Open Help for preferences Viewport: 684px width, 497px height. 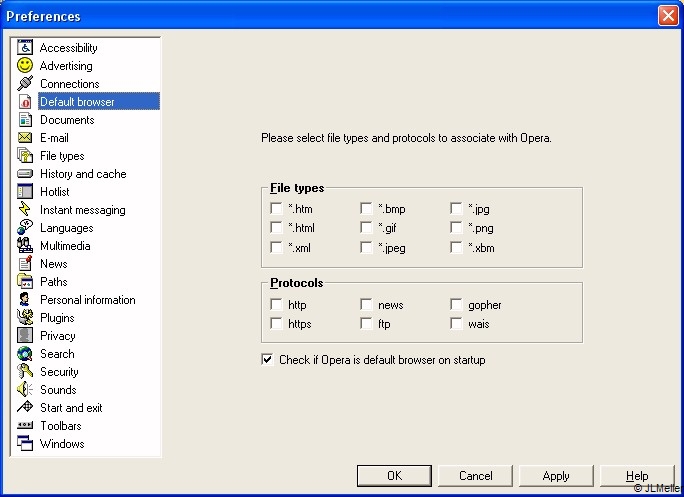[x=637, y=475]
